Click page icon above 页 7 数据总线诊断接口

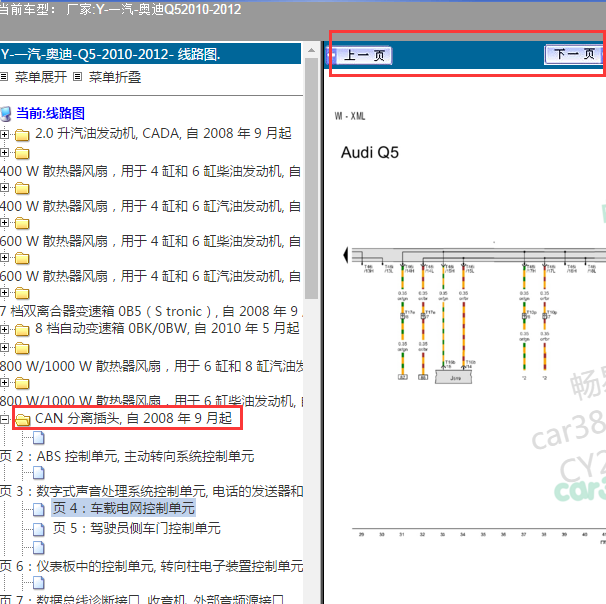coord(39,582)
